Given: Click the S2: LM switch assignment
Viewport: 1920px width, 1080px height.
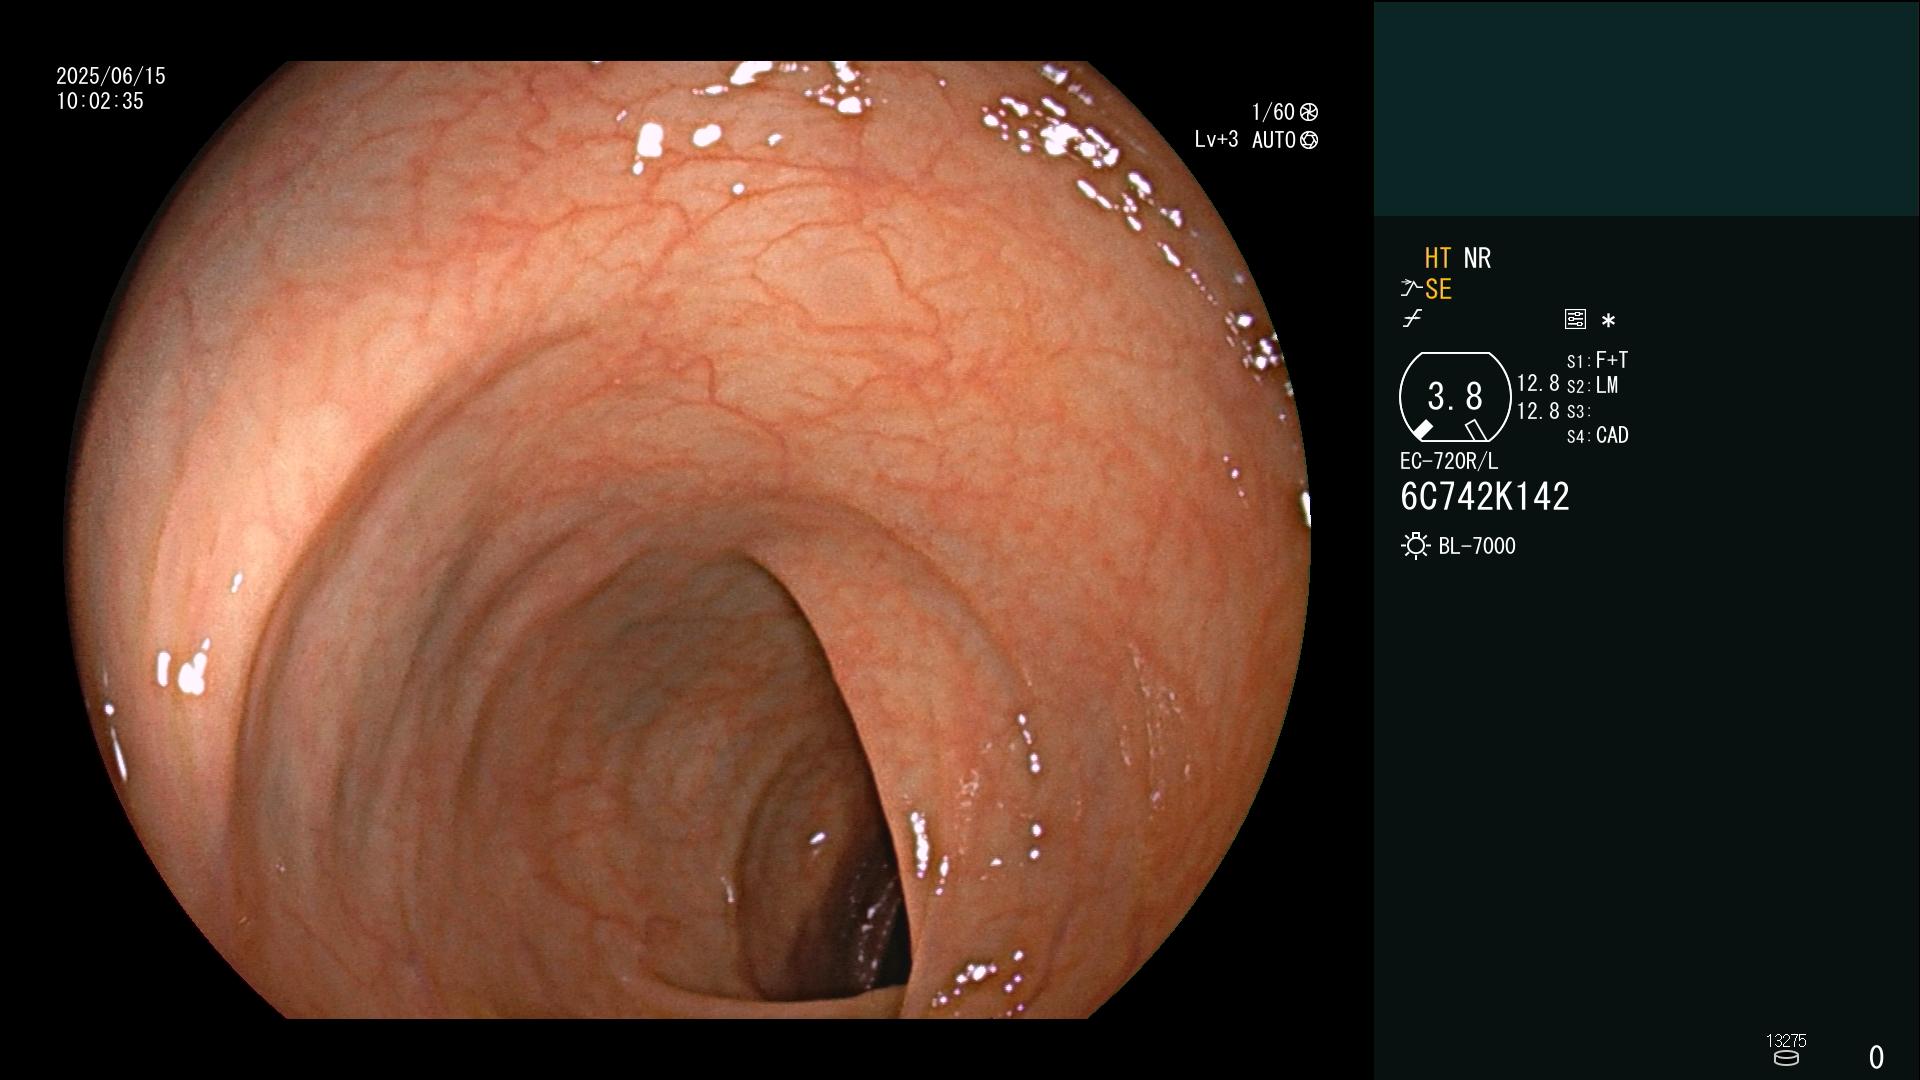Looking at the screenshot, I should pos(1593,386).
